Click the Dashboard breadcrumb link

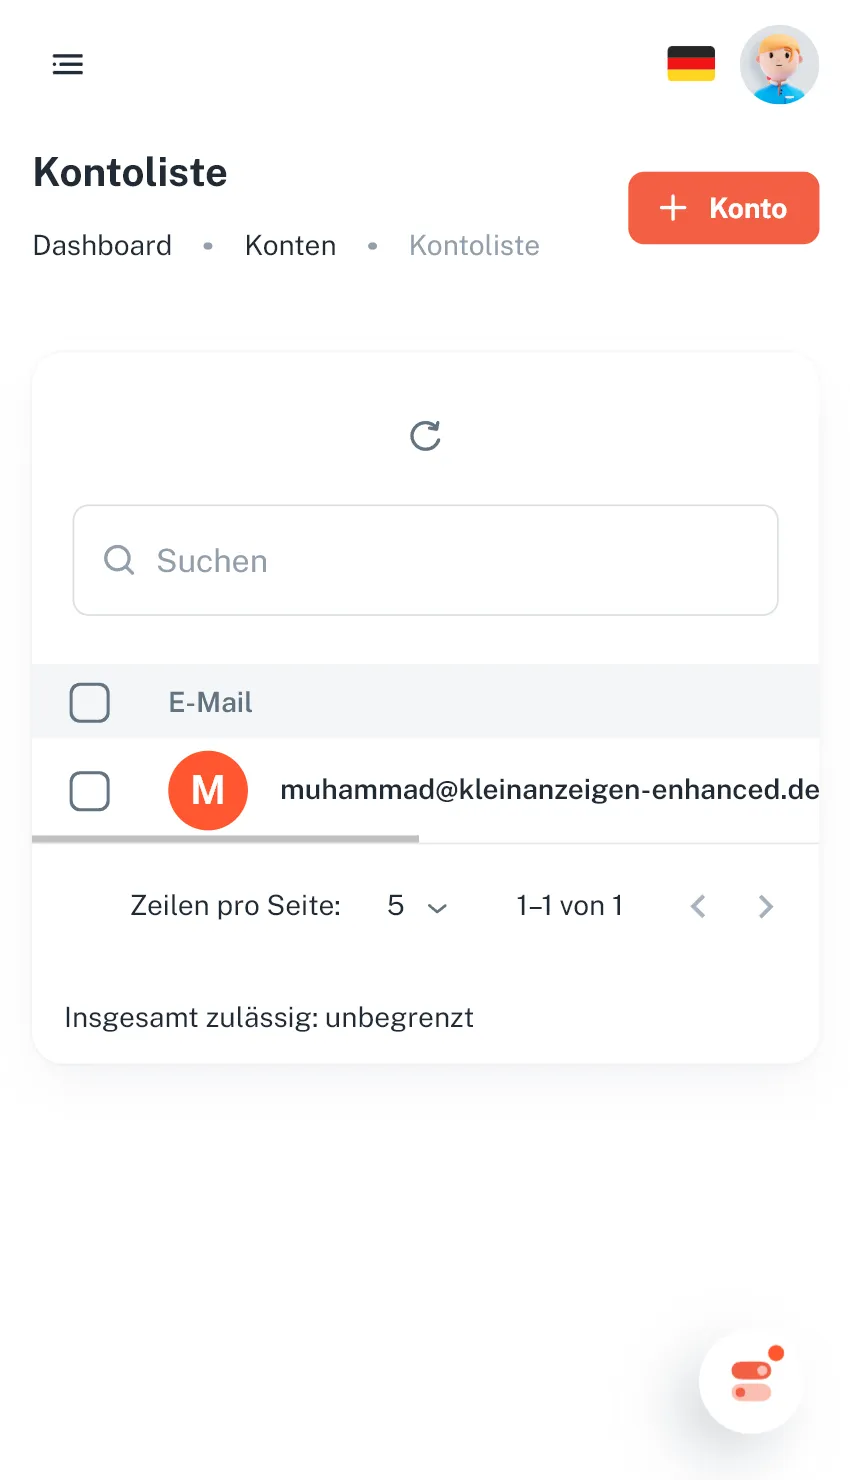coord(102,246)
